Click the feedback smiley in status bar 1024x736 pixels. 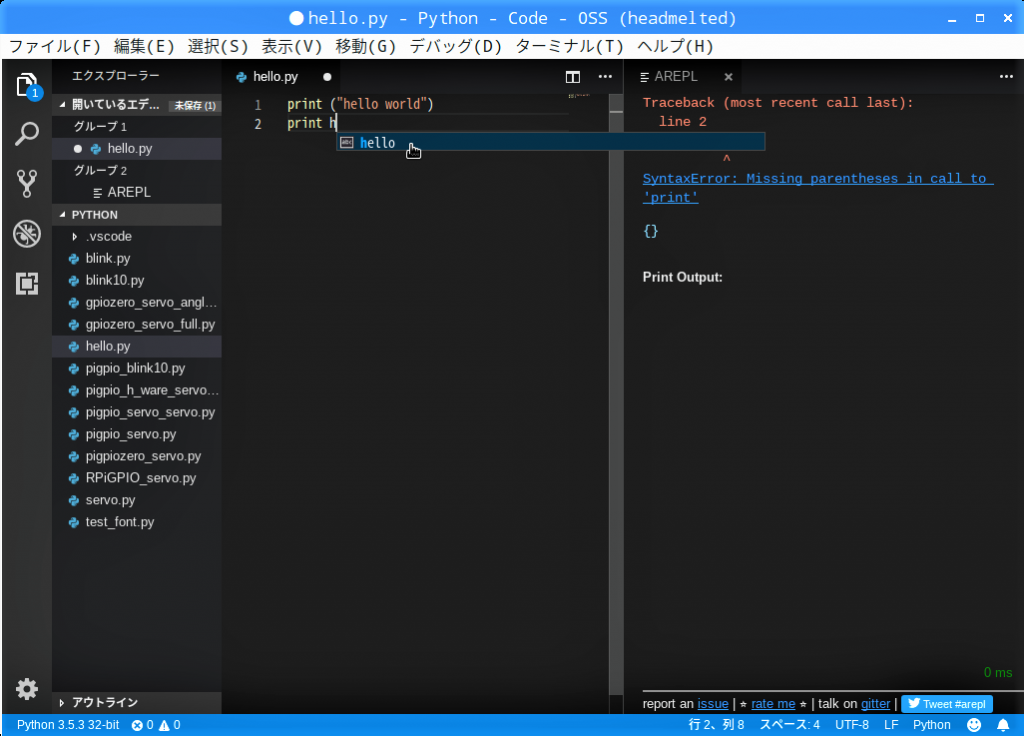974,725
